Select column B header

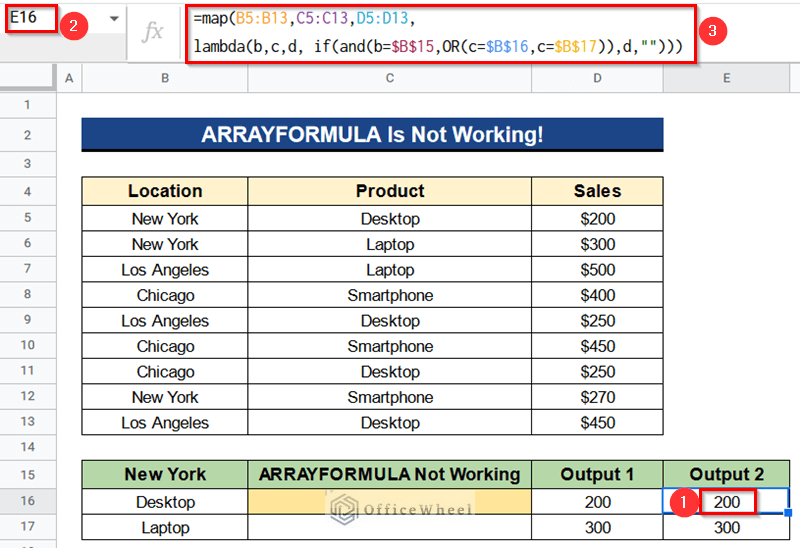[165, 78]
